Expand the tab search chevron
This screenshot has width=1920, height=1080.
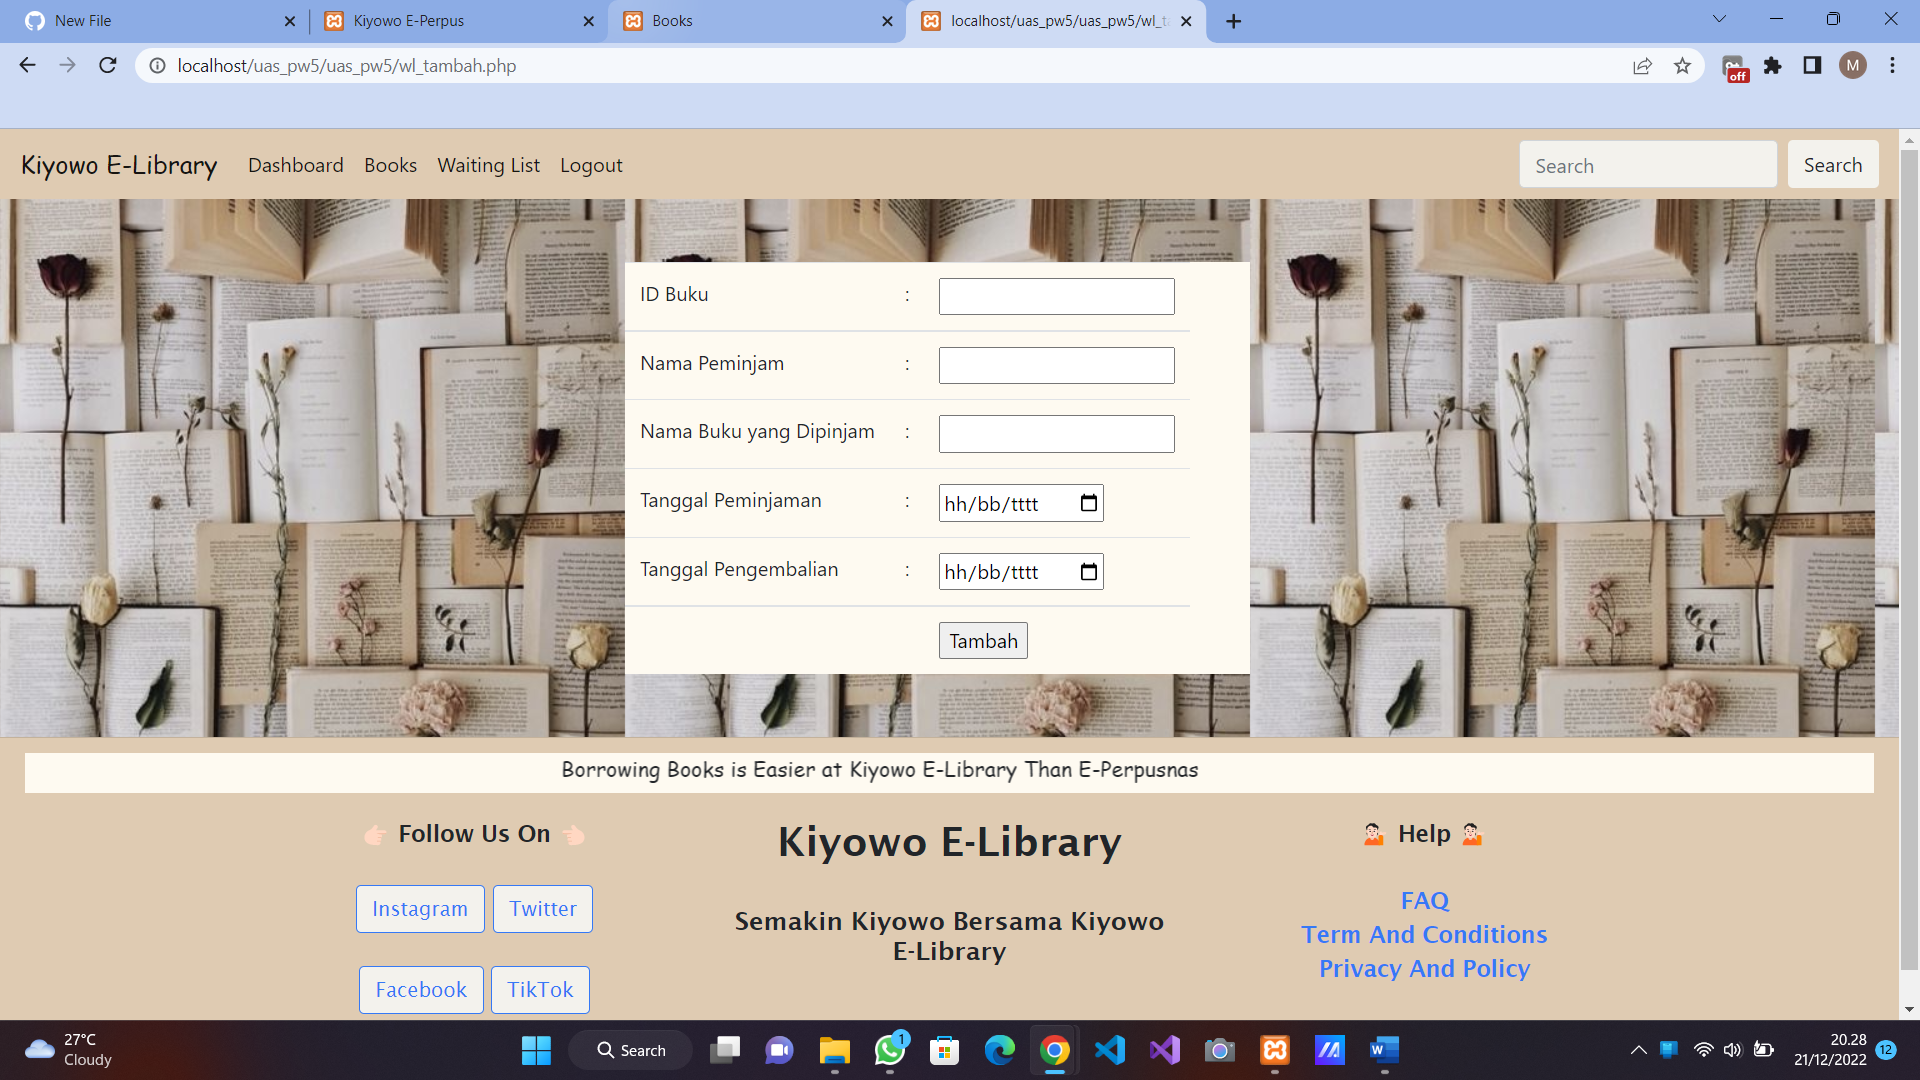click(x=1719, y=19)
